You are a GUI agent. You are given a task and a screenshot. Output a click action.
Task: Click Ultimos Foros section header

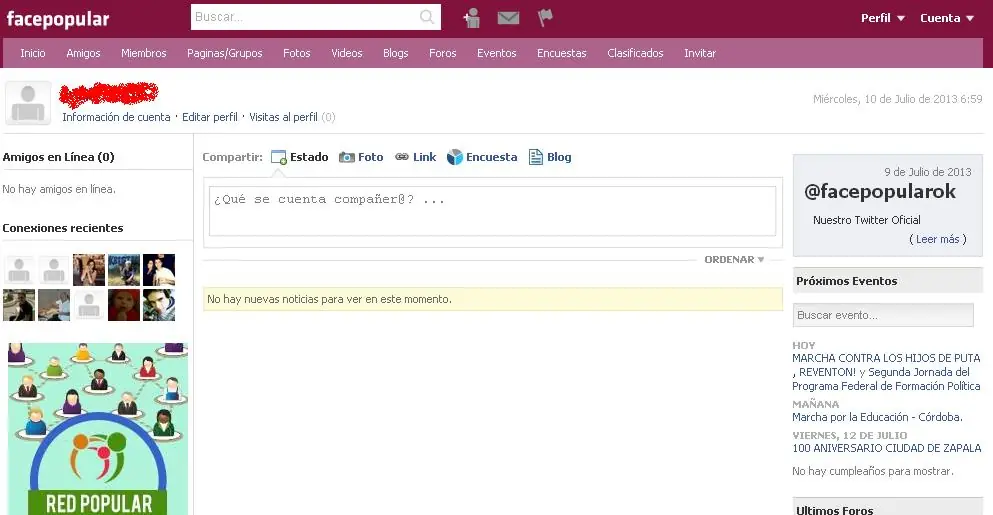887,507
